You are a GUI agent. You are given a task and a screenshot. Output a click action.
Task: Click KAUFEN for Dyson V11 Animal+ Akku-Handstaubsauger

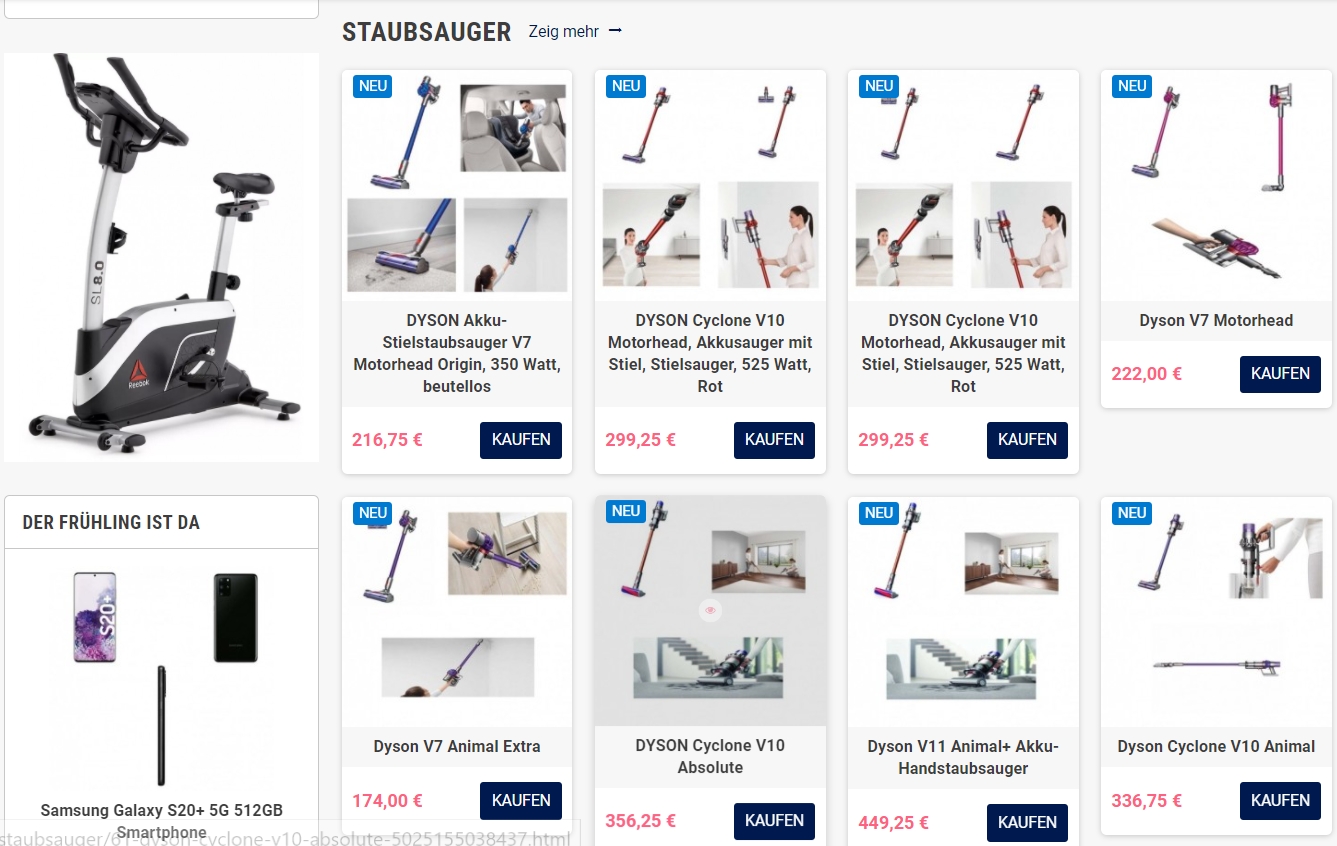[1027, 823]
